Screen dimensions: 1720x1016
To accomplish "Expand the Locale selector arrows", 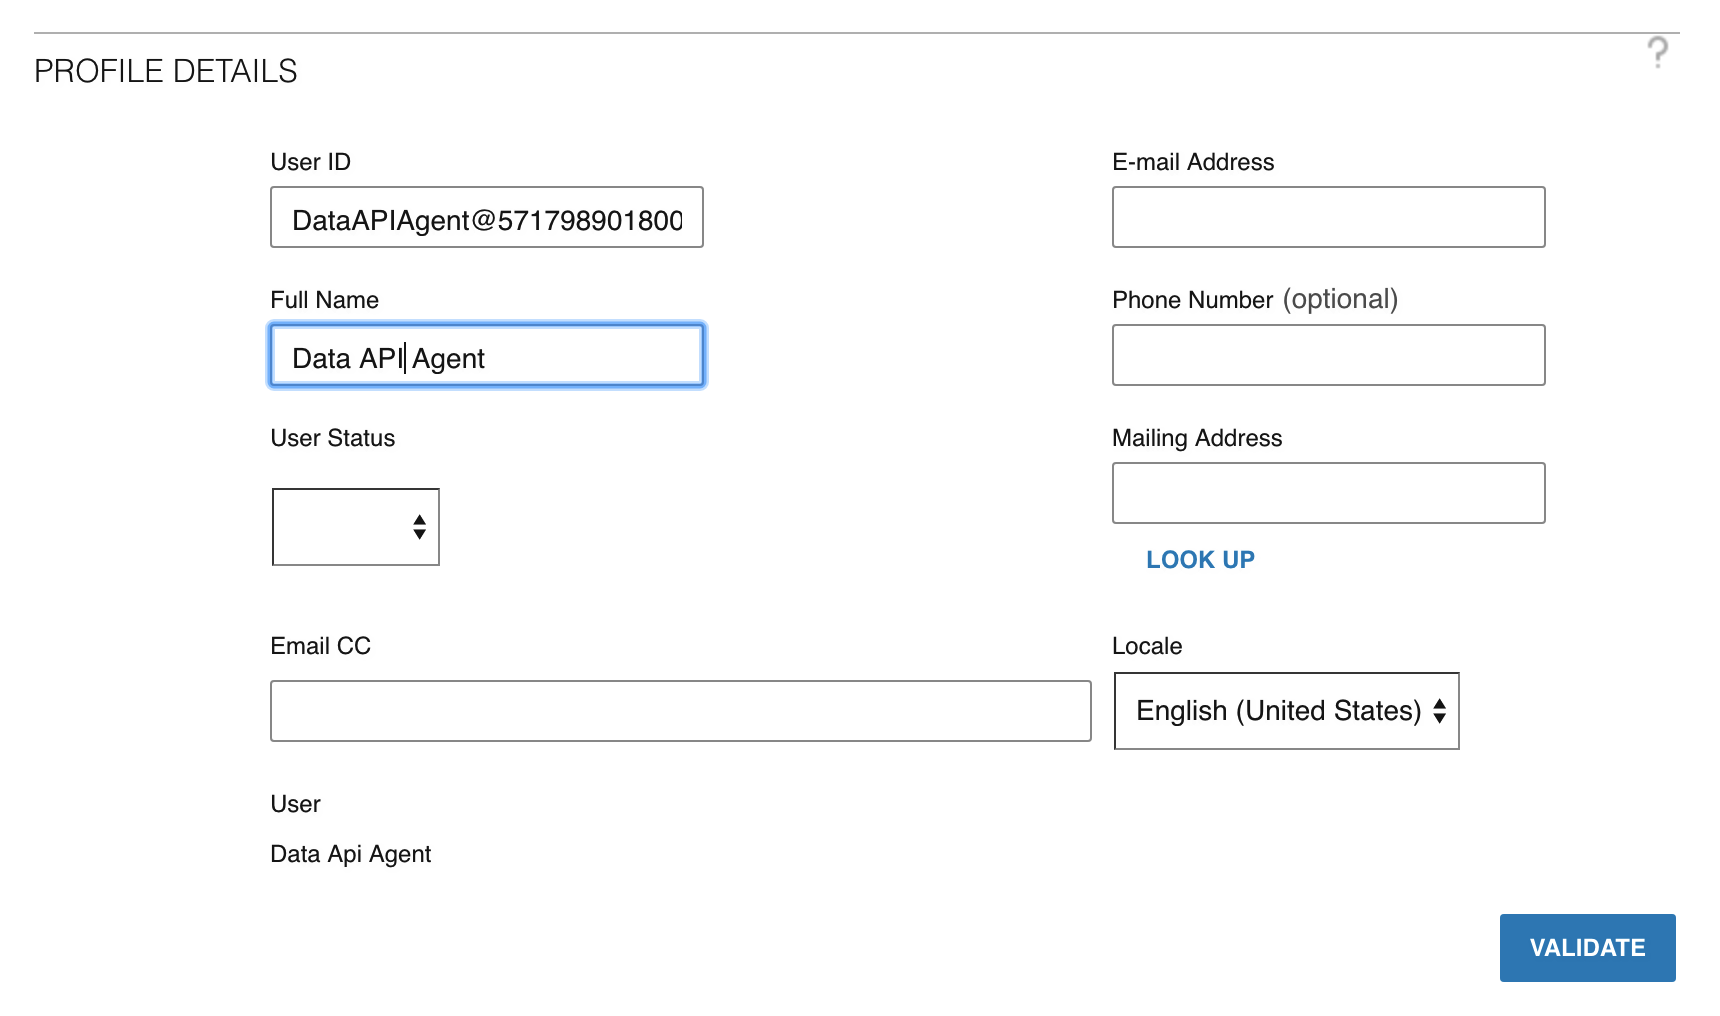I will click(x=1439, y=711).
